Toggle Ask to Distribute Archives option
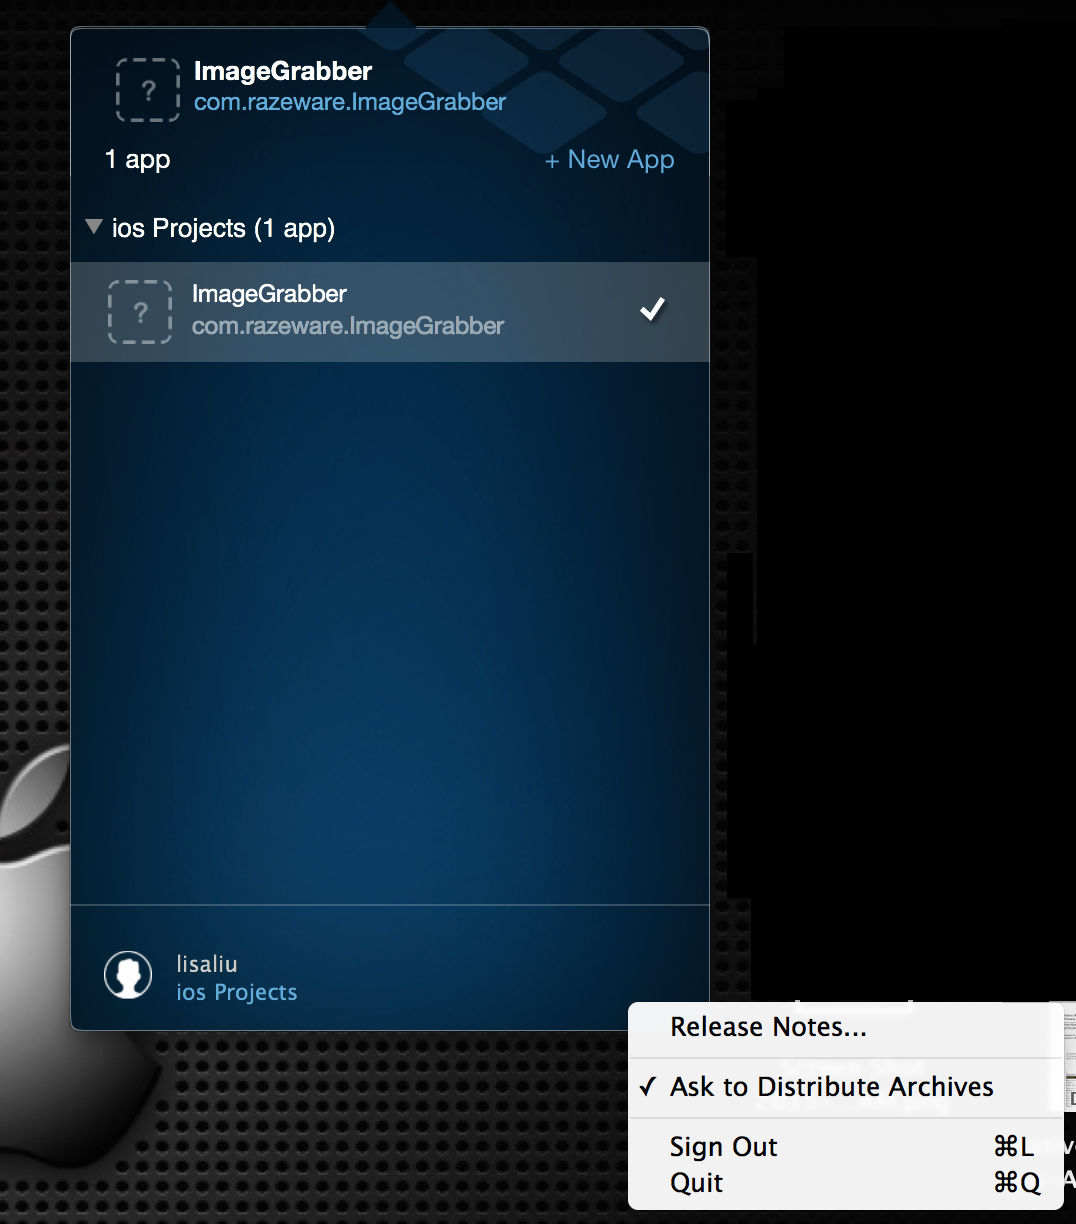Image resolution: width=1076 pixels, height=1224 pixels. (845, 1087)
